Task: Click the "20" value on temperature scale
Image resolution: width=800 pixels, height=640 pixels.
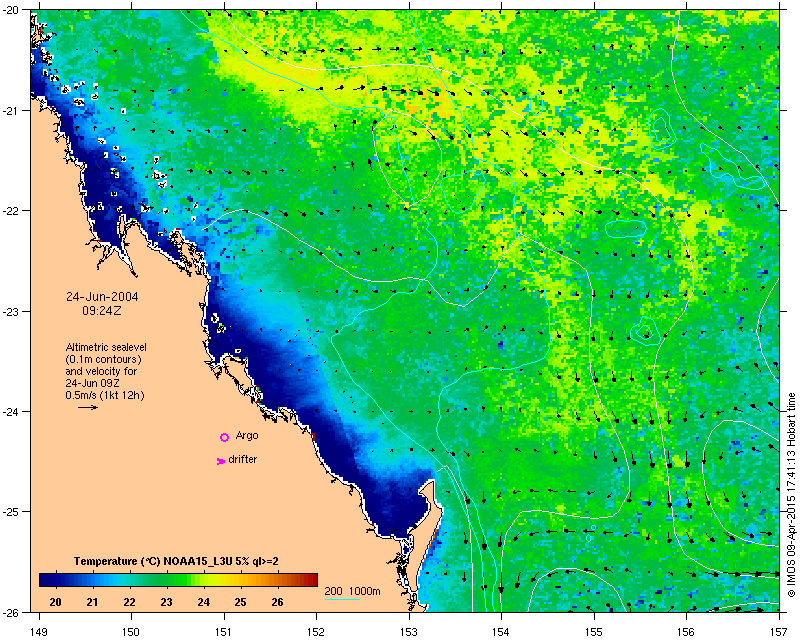Action: coord(55,602)
